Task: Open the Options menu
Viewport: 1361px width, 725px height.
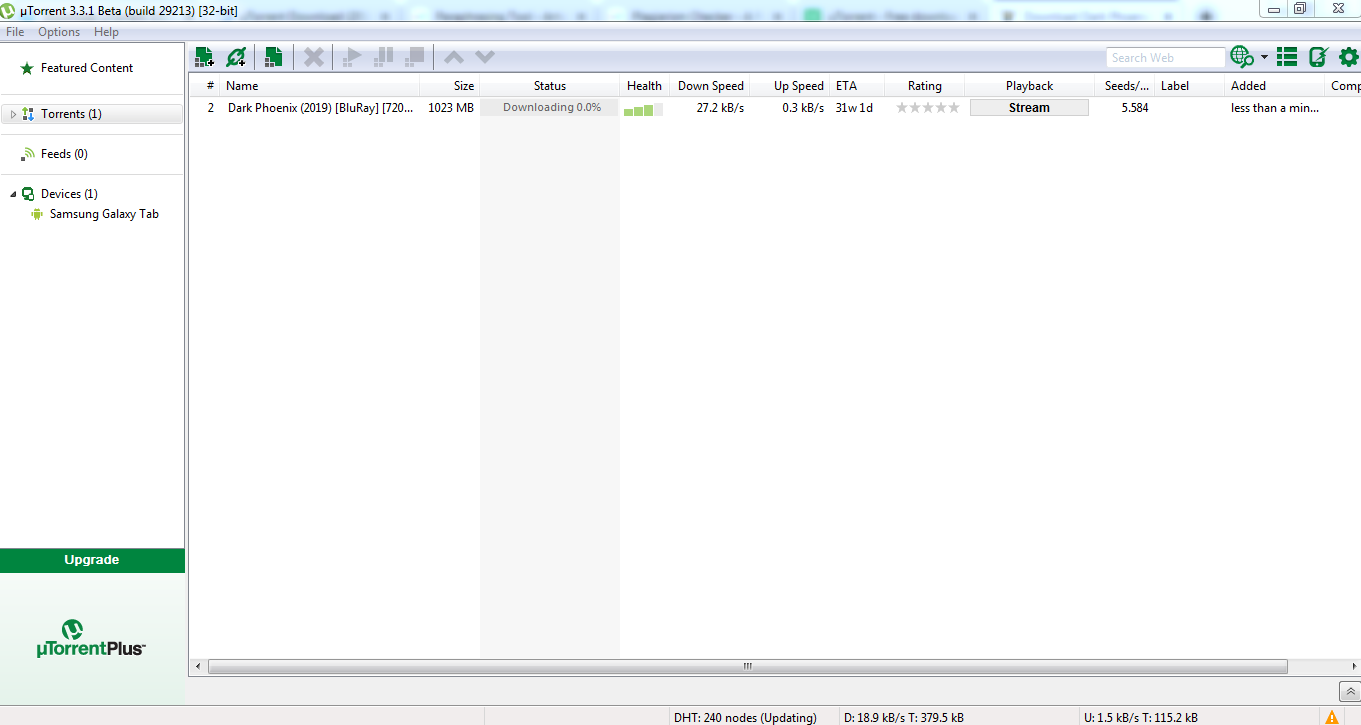Action: pos(59,32)
